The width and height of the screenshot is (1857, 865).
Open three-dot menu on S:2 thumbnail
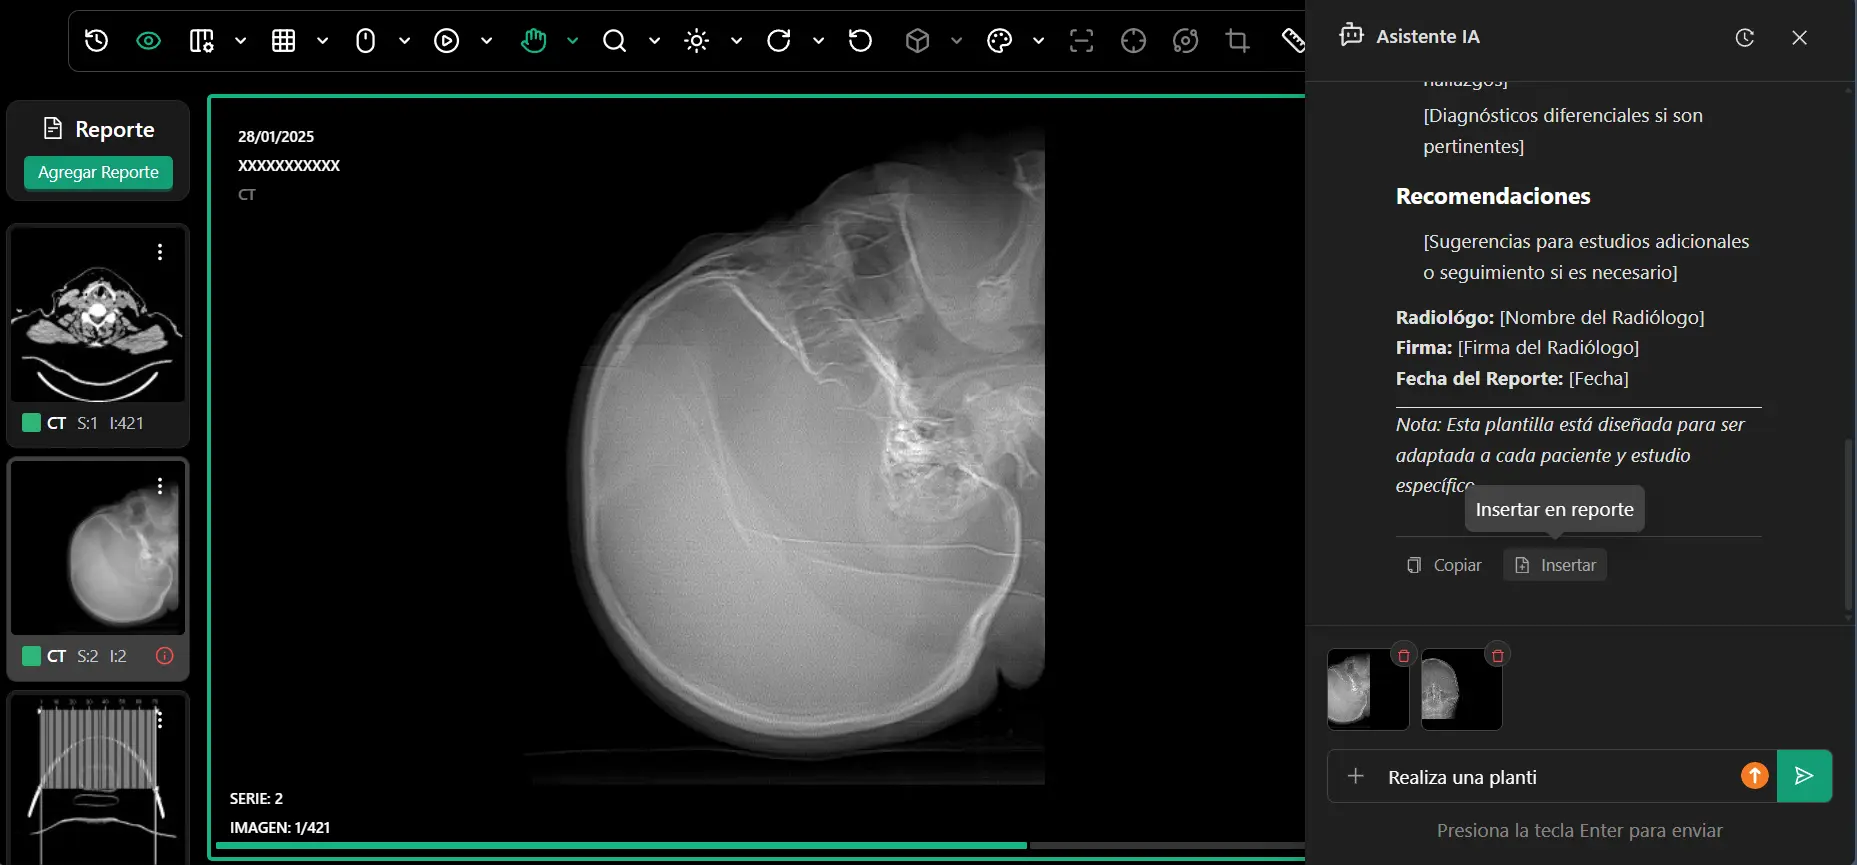(x=160, y=485)
